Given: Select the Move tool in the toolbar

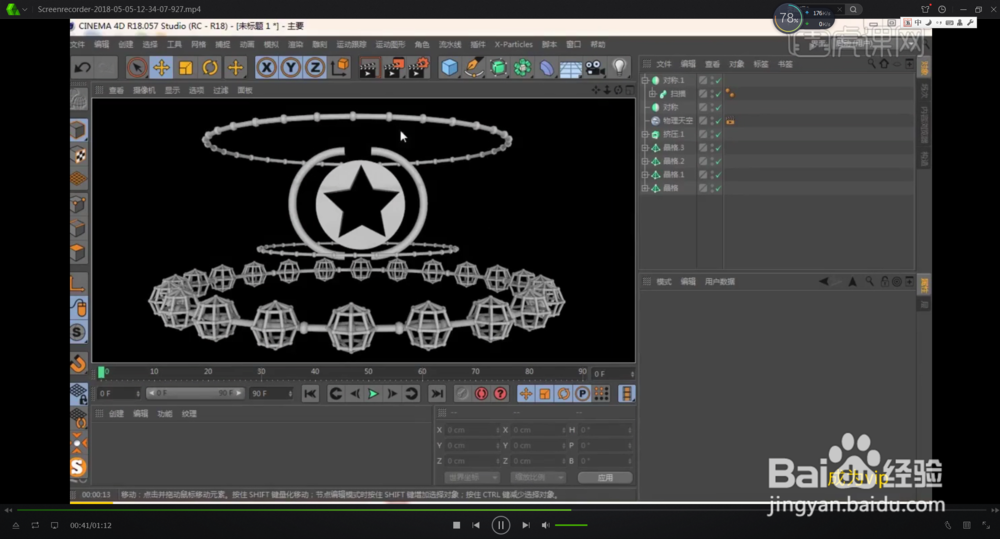Looking at the screenshot, I should coord(161,68).
